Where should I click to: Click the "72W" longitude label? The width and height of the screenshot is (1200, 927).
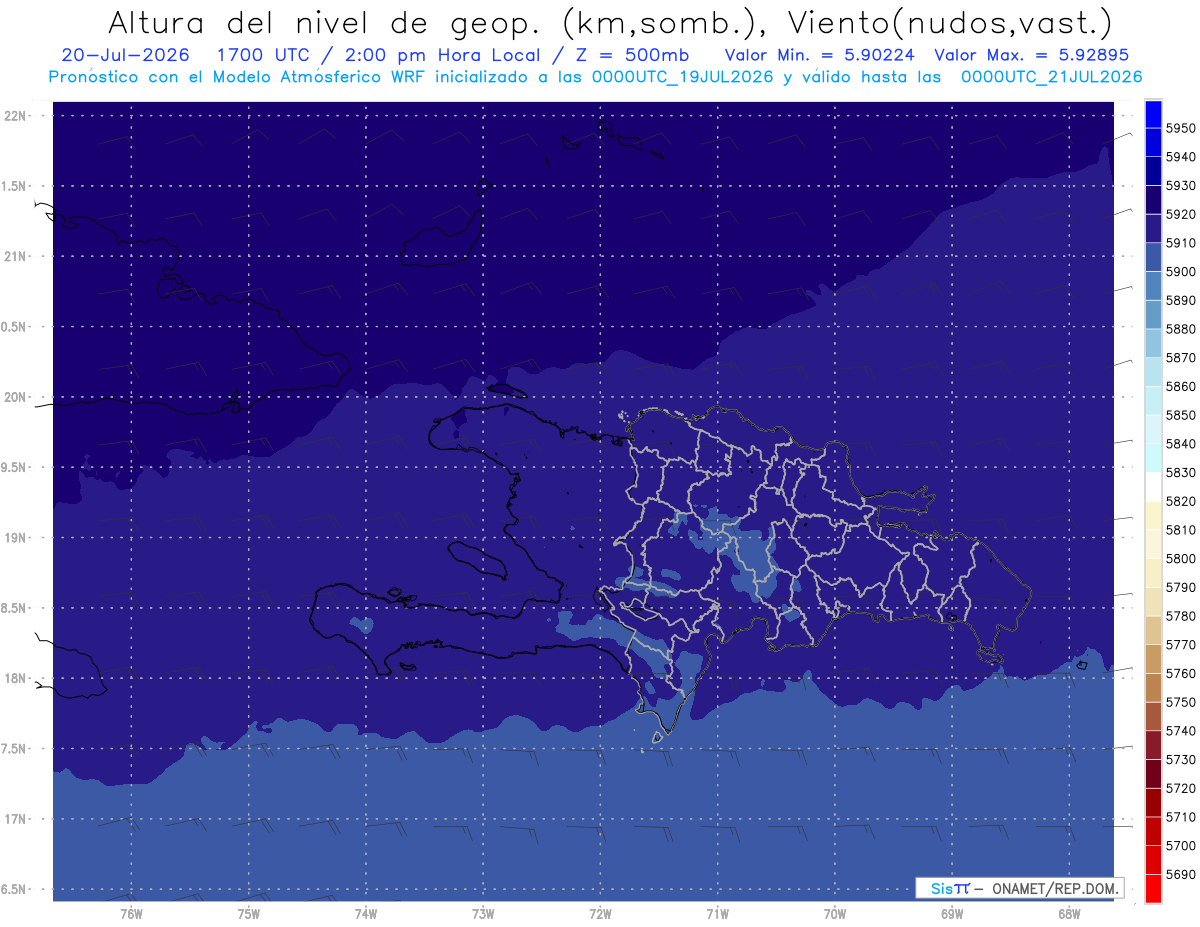click(600, 914)
